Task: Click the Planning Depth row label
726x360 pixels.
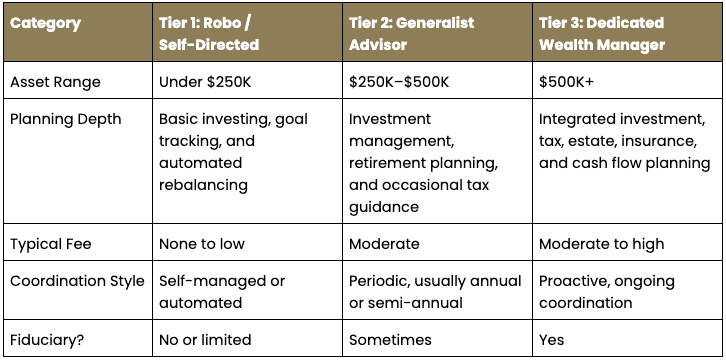Action: (78, 161)
